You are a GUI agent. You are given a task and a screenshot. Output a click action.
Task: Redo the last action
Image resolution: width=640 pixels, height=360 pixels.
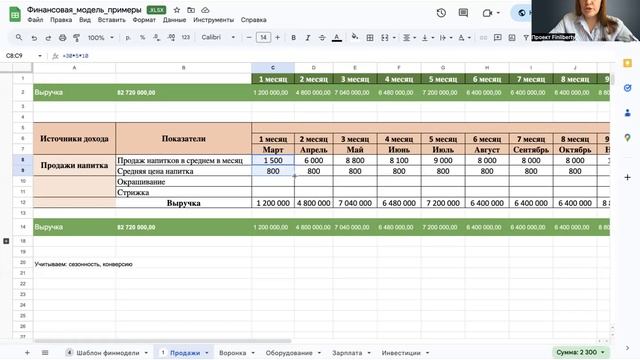tap(48, 38)
